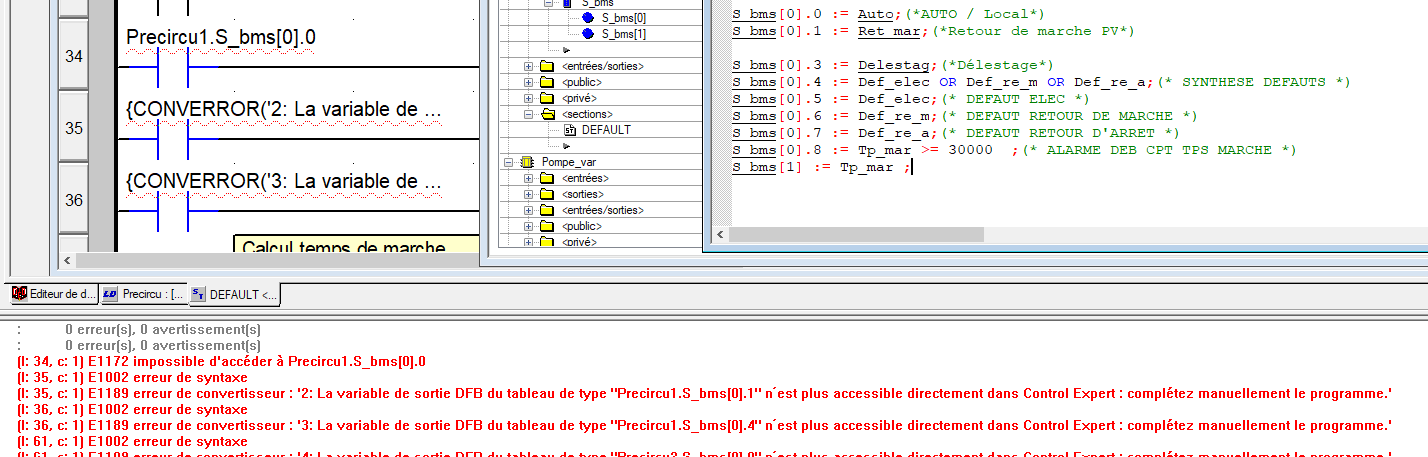Screen dimensions: 1428x457
Task: Switch to the Precircu ladder tab
Action: pyautogui.click(x=145, y=294)
